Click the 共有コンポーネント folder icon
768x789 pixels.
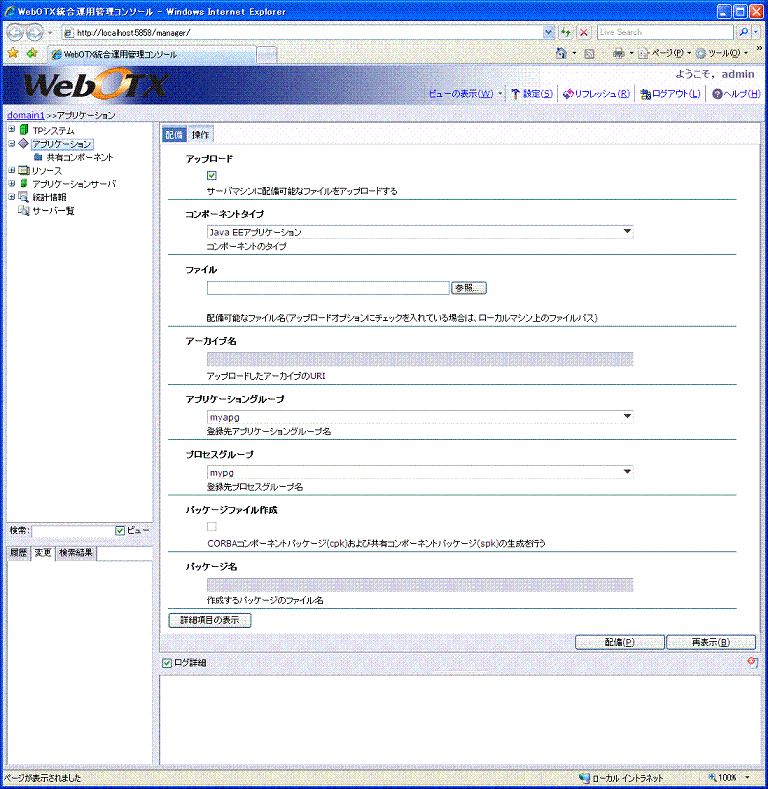click(38, 157)
